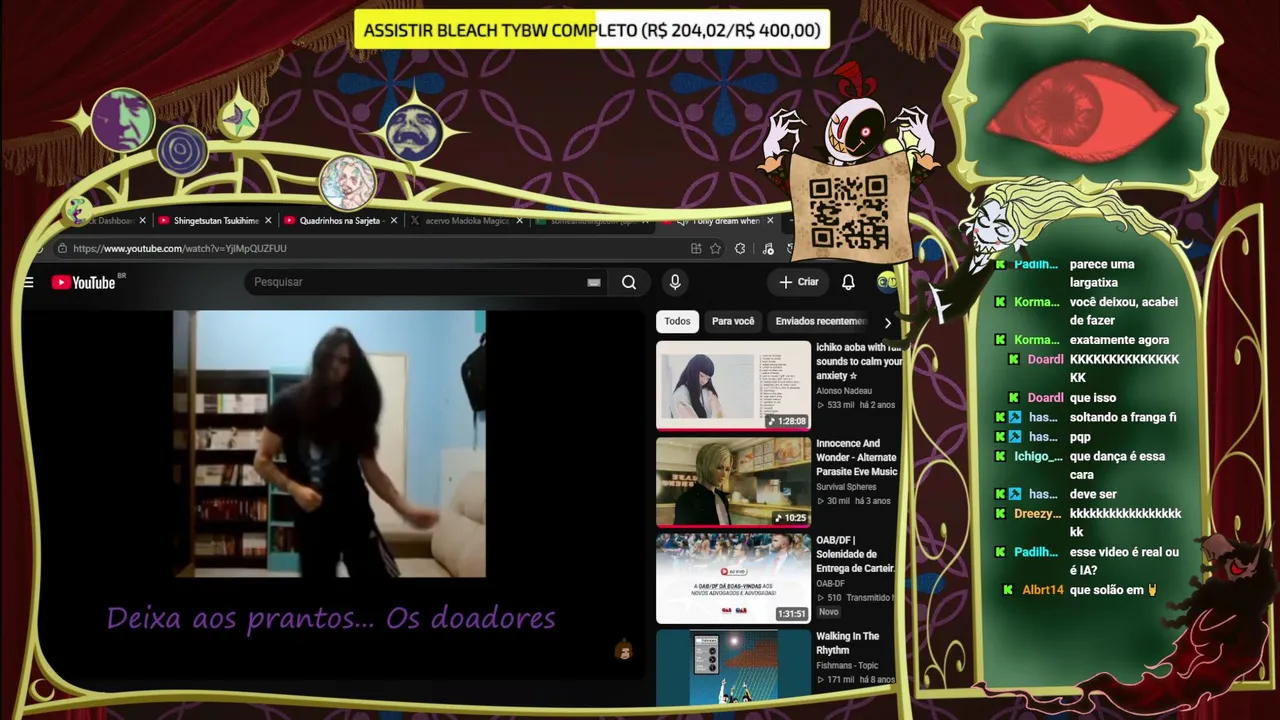
Task: Click chat message 'que dança é essa cara'
Action: 1117,466
